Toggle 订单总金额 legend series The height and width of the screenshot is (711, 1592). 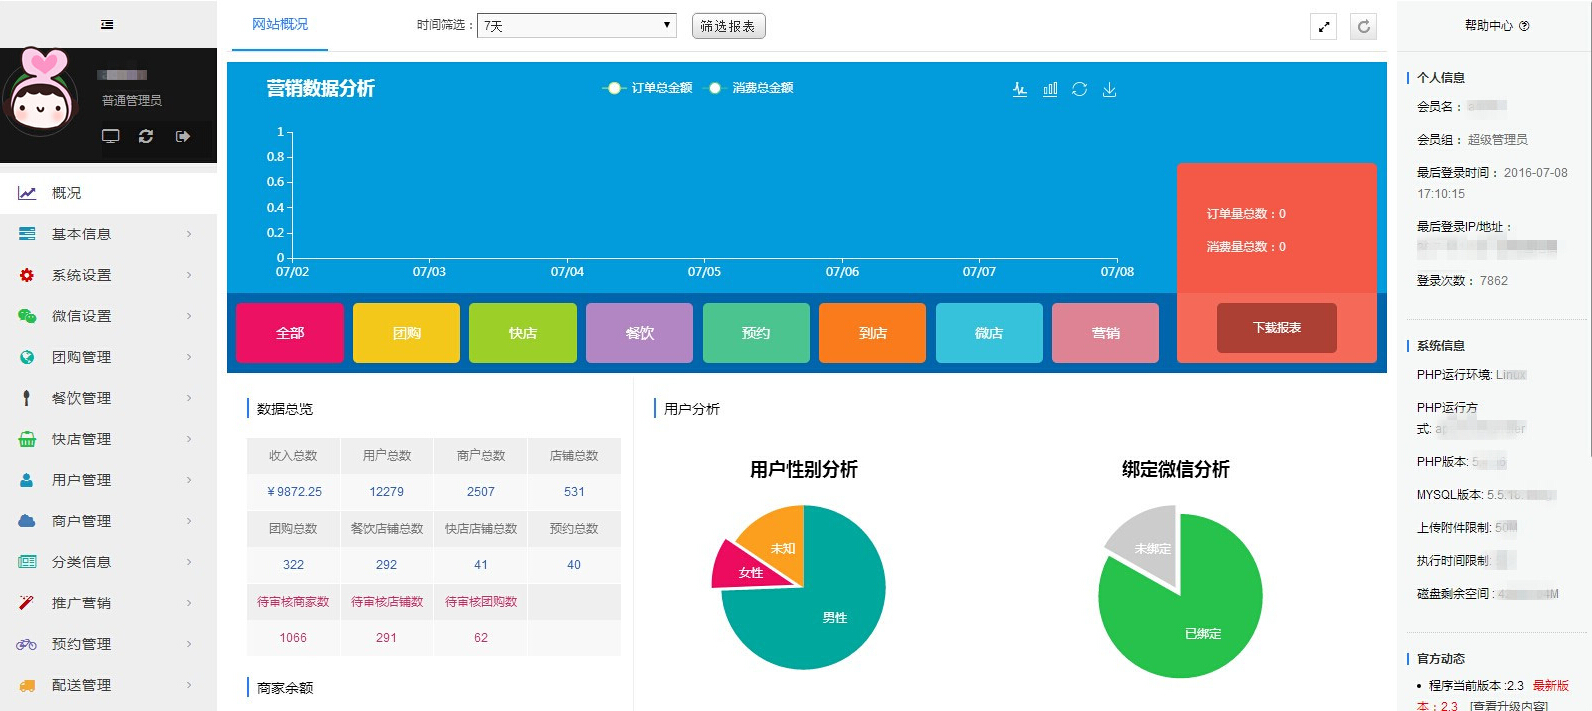pos(648,88)
